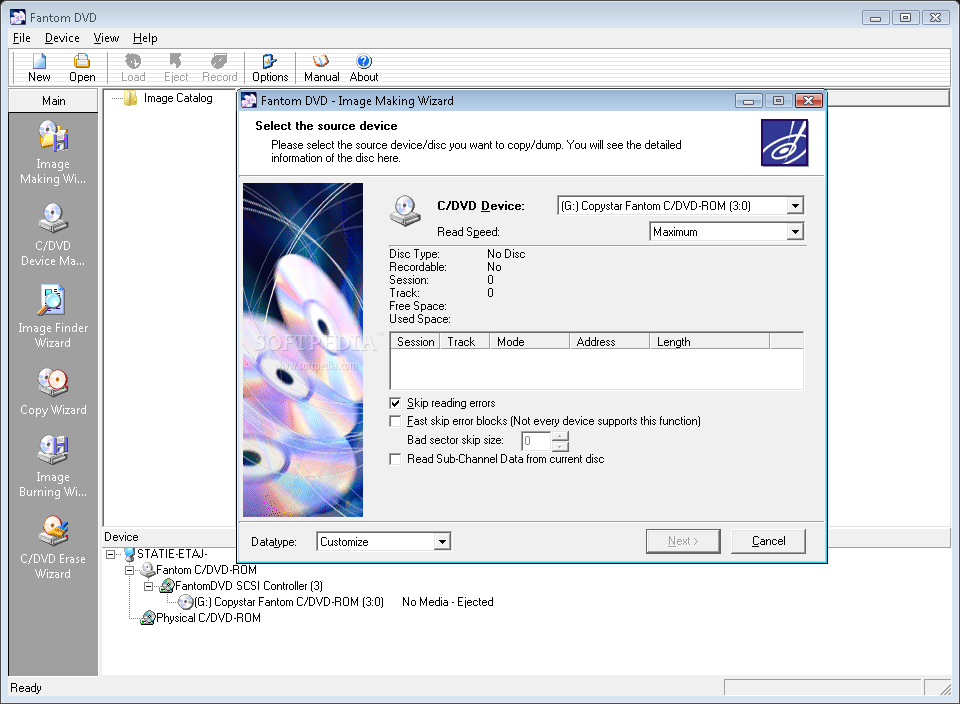Enable Fast skip error blocks option
This screenshot has height=704, width=960.
pyautogui.click(x=396, y=421)
